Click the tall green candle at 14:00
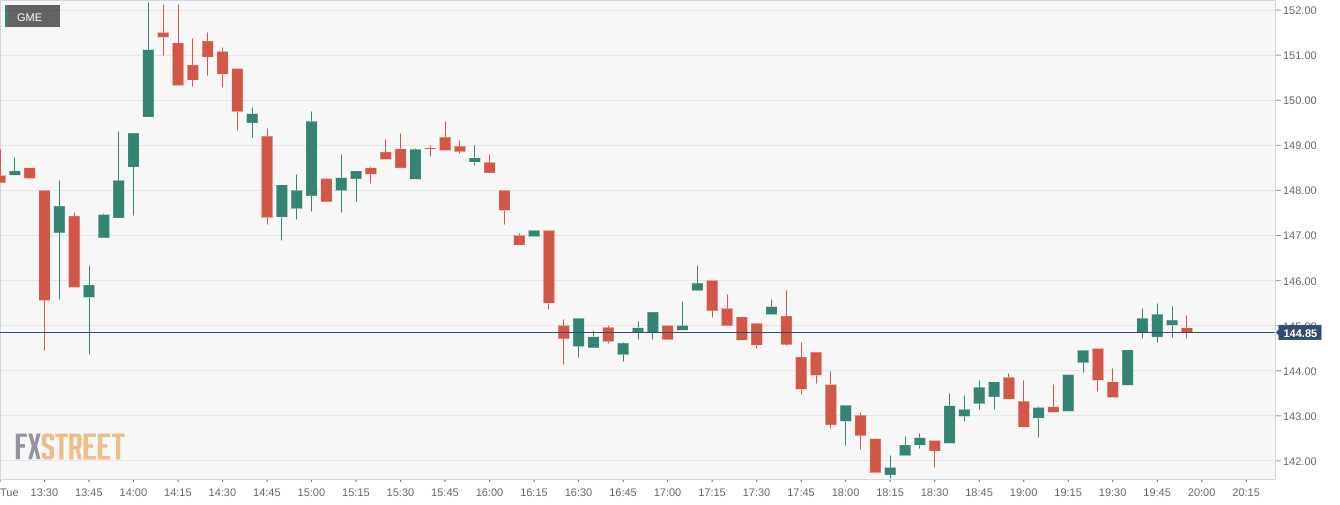 click(148, 83)
